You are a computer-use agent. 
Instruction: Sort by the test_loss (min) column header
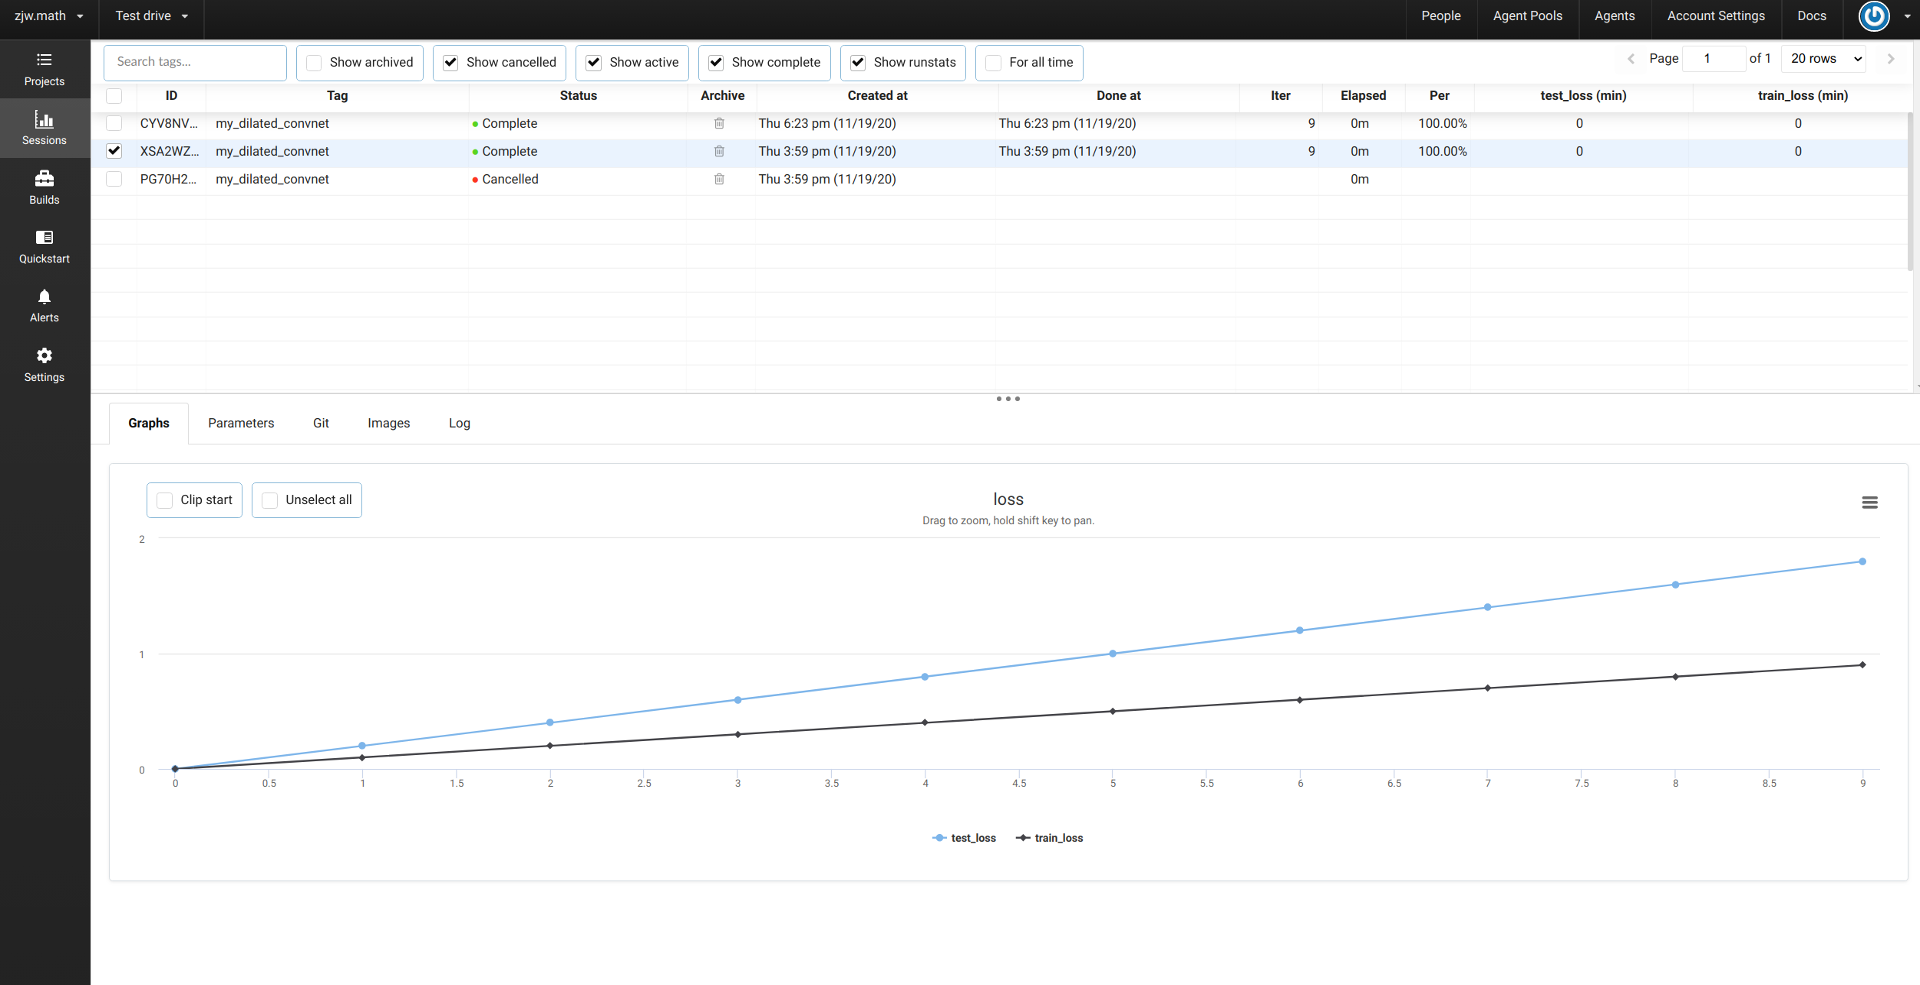click(1583, 96)
